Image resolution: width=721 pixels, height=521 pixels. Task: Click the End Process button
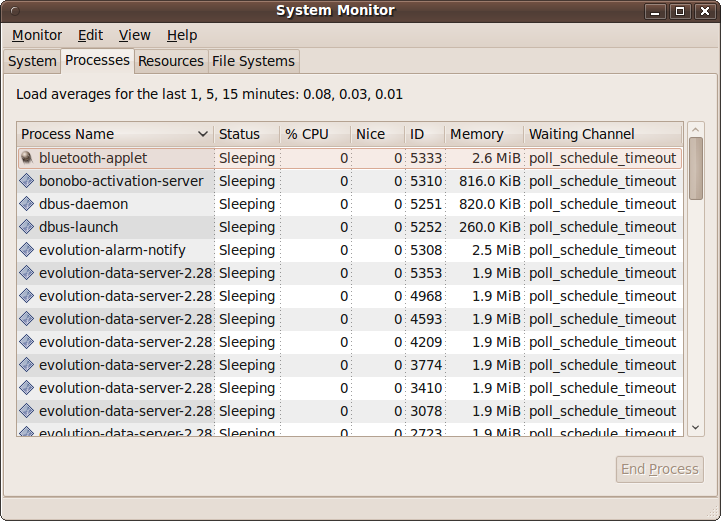tap(660, 469)
